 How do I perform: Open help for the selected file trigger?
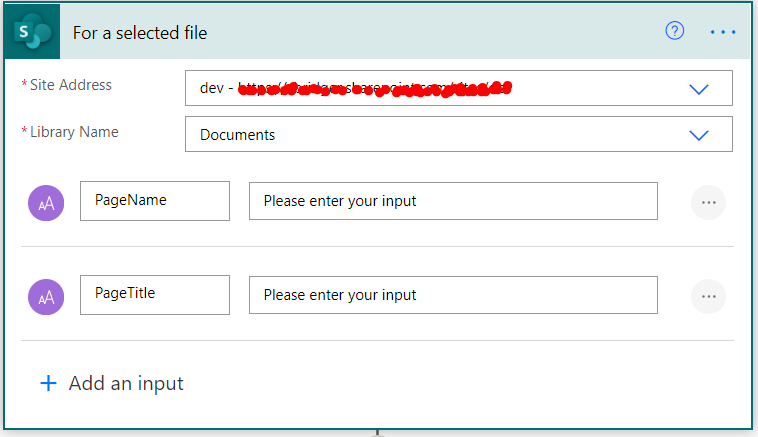pos(674,31)
